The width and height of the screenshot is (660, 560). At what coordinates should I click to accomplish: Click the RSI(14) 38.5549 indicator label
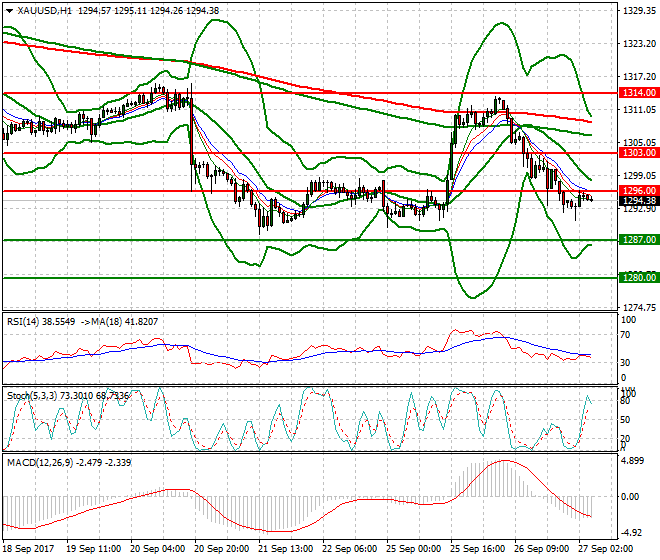(x=41, y=322)
